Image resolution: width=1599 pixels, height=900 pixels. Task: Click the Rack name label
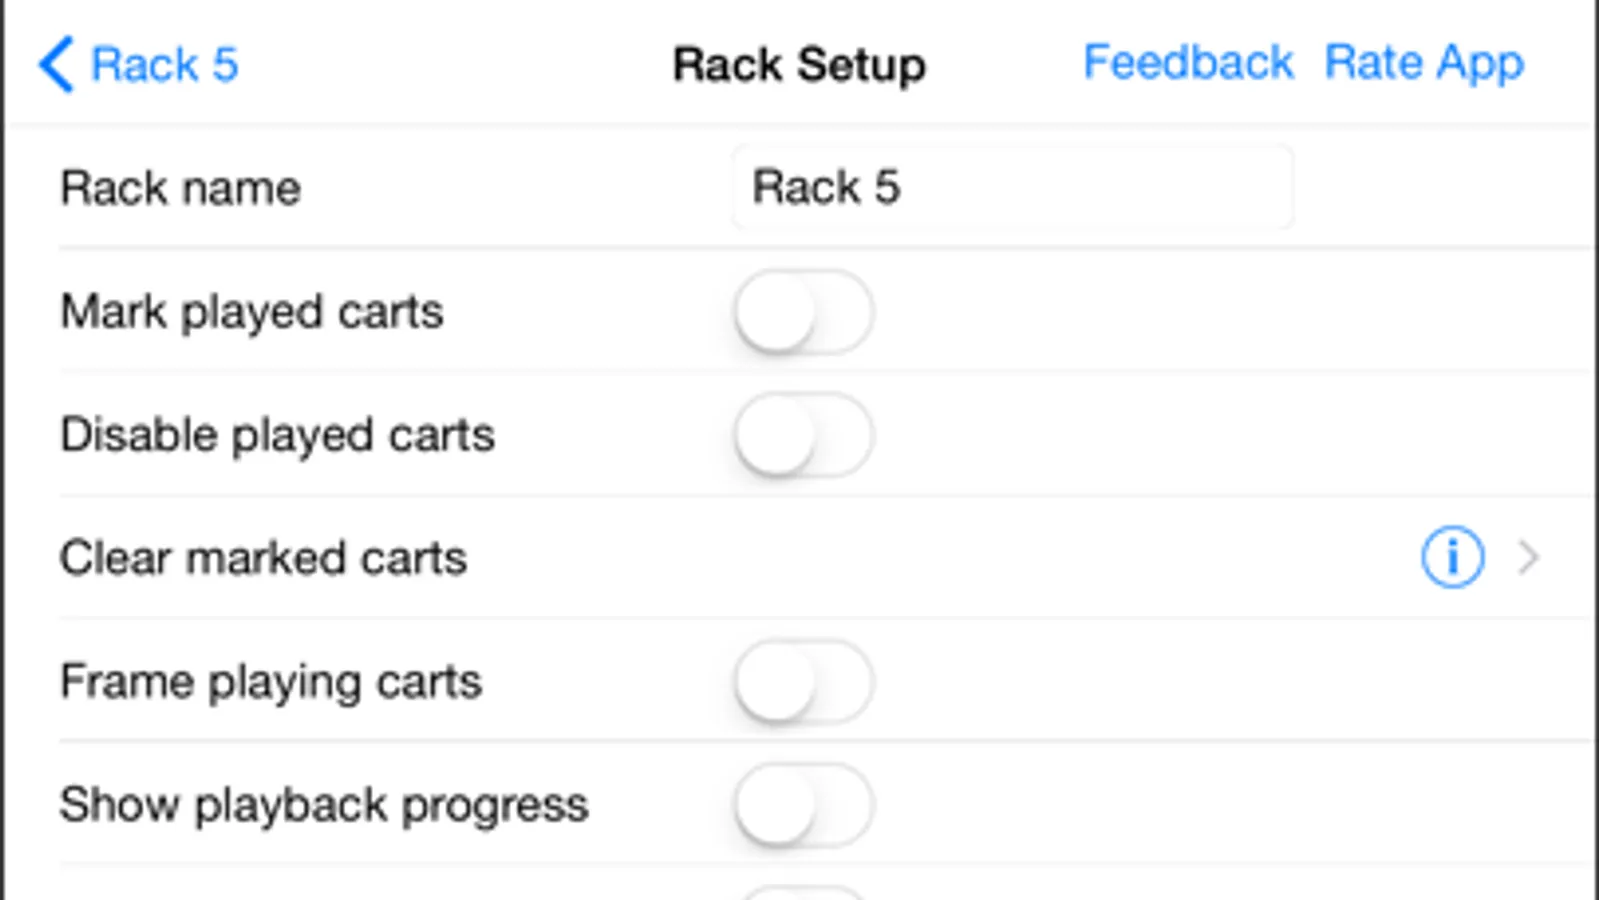(181, 188)
